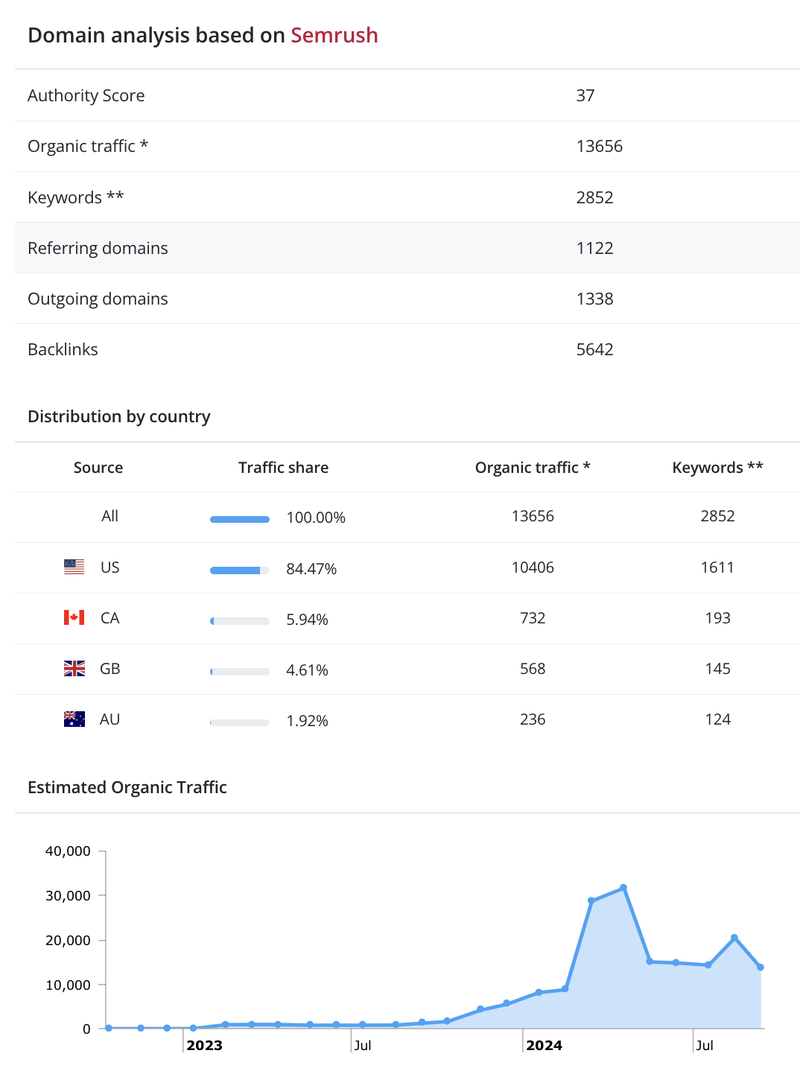This screenshot has width=800, height=1065.
Task: Click the Australia flag icon
Action: tap(74, 719)
